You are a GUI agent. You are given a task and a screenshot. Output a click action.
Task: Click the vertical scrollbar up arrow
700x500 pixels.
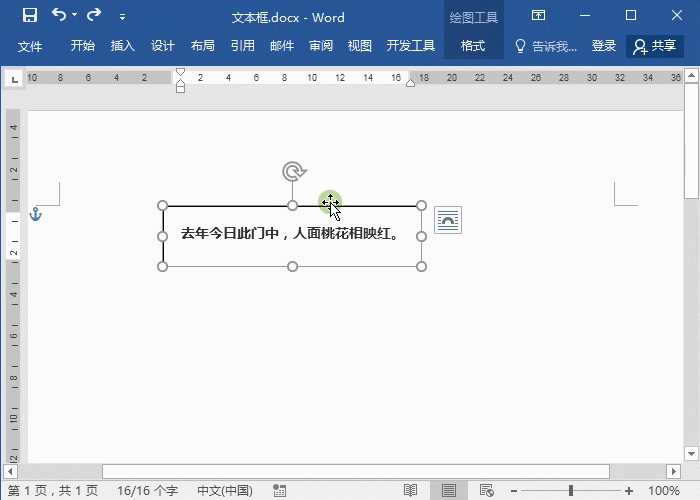click(691, 75)
